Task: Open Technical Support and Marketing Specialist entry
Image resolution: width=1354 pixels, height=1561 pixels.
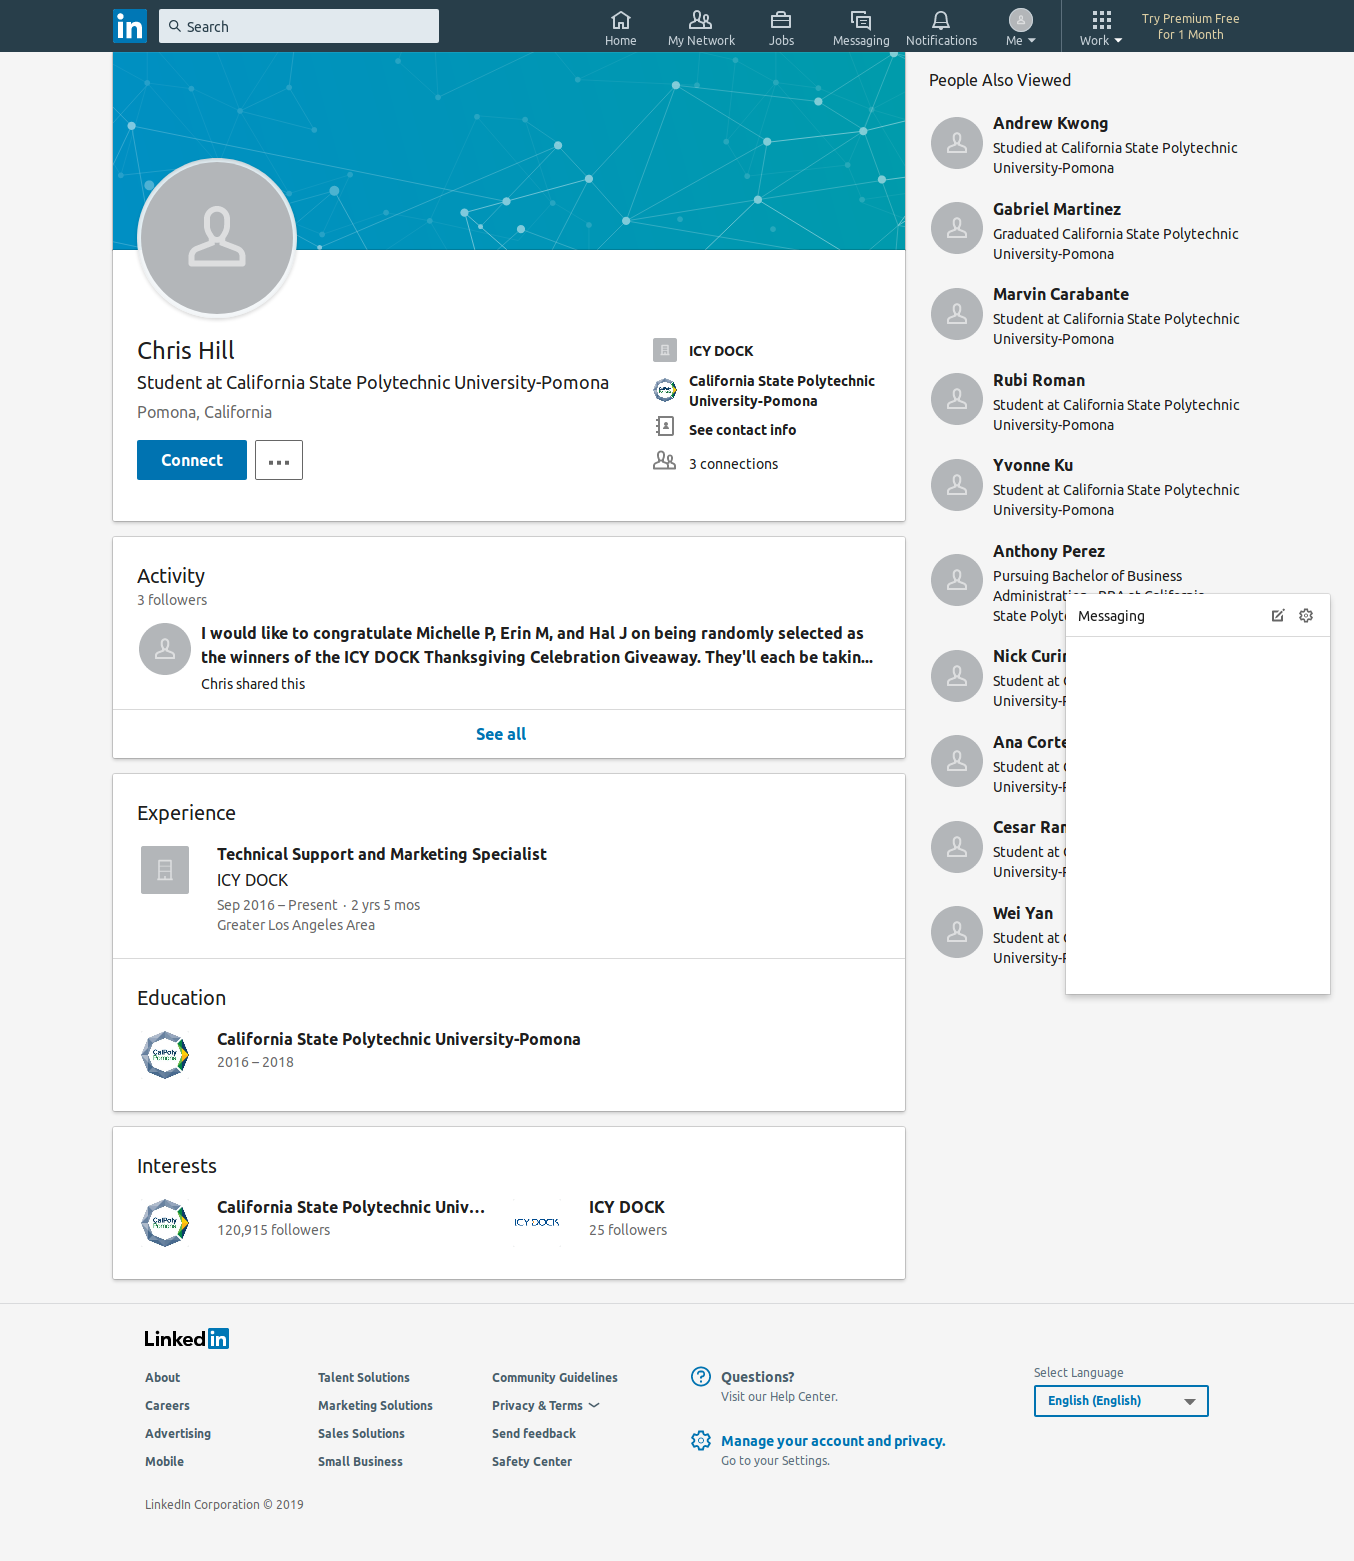Action: click(x=382, y=854)
